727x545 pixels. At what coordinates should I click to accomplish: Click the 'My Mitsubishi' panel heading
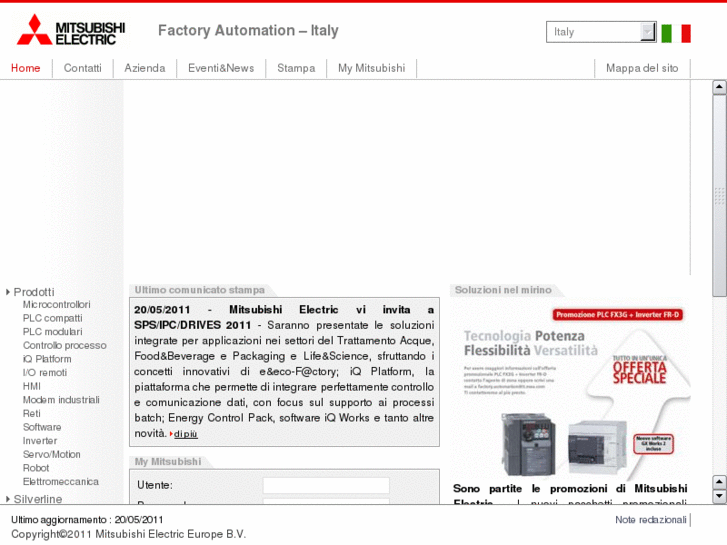pyautogui.click(x=168, y=462)
